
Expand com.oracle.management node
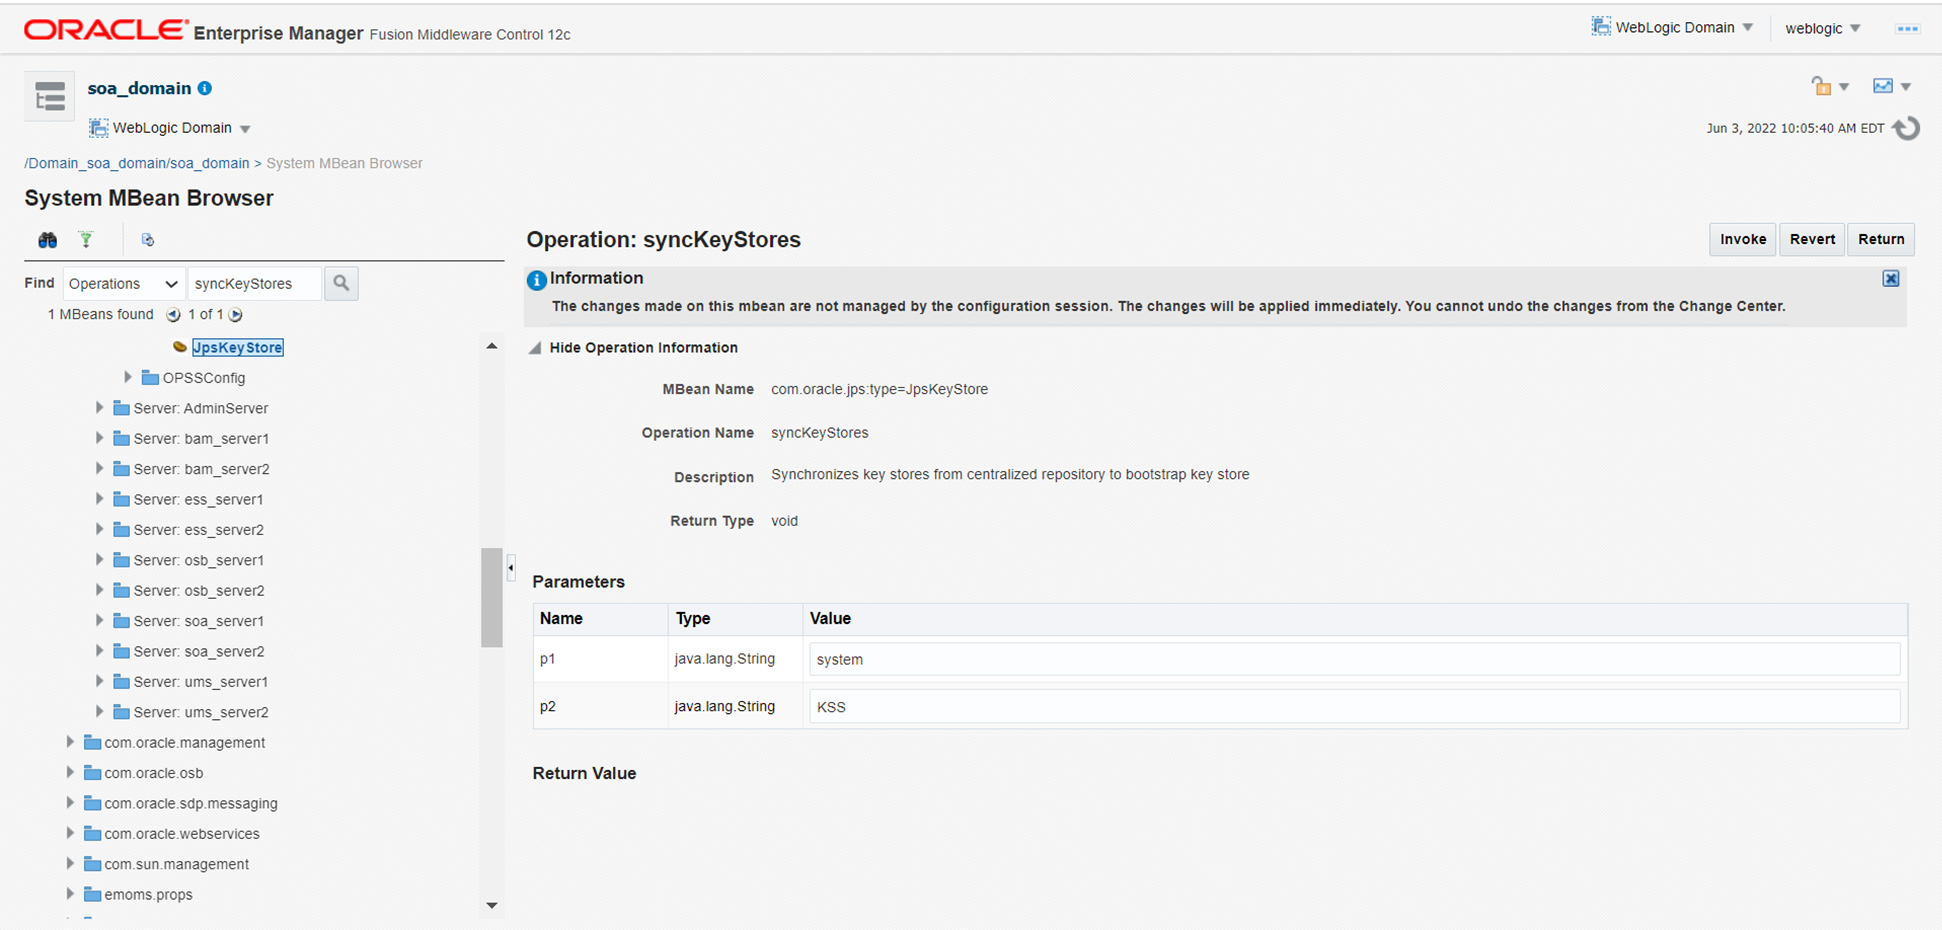click(x=70, y=742)
